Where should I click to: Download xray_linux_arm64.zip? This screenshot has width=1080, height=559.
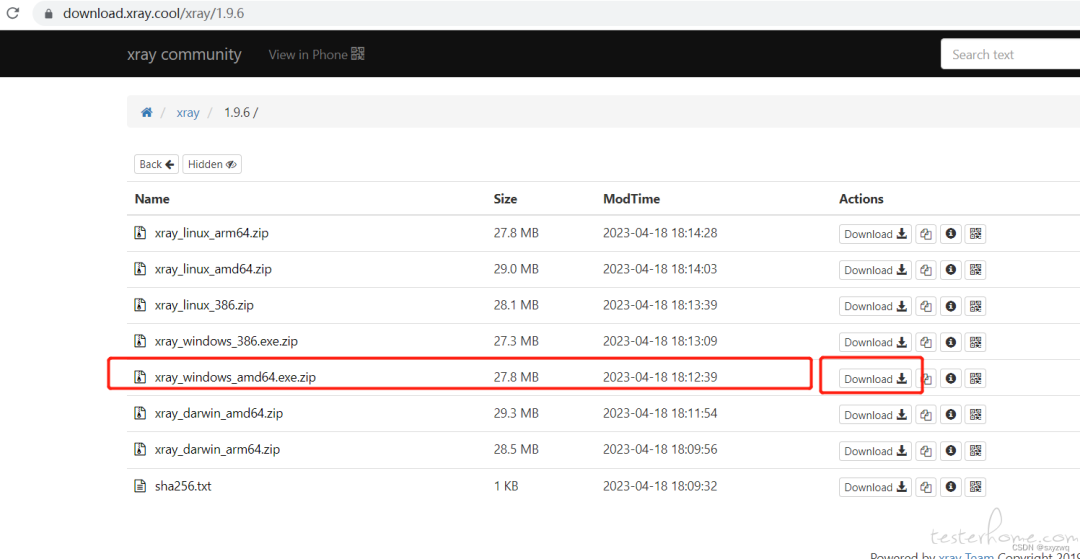(875, 234)
